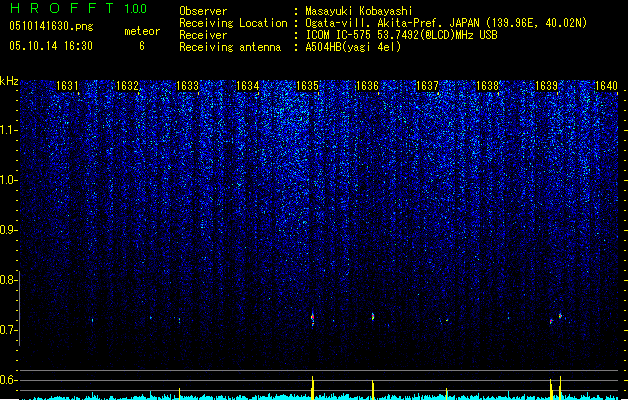This screenshot has width=629, height=400.
Task: Click the kHz axis unit label
Action: [9, 81]
